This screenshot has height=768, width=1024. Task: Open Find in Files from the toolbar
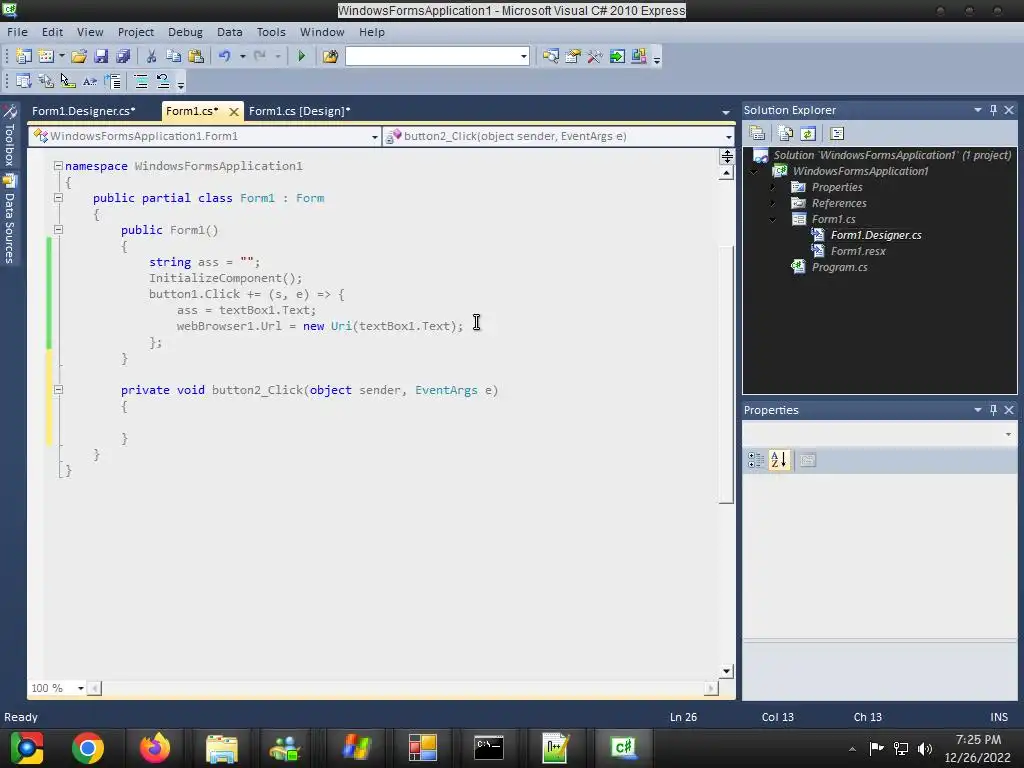330,56
